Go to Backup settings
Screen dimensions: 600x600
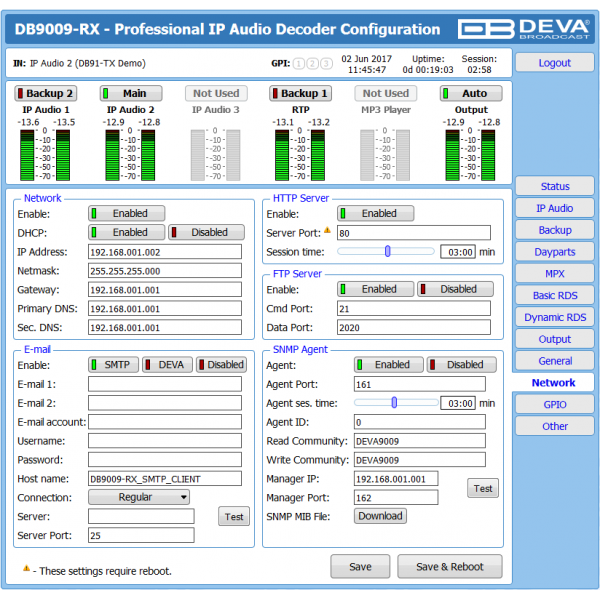[x=555, y=230]
